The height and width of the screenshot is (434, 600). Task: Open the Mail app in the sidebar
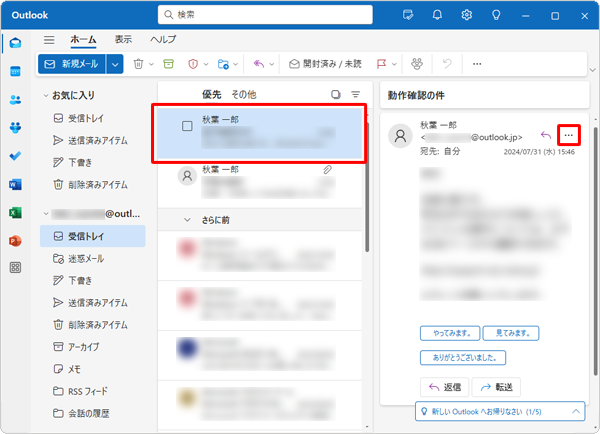coord(15,43)
